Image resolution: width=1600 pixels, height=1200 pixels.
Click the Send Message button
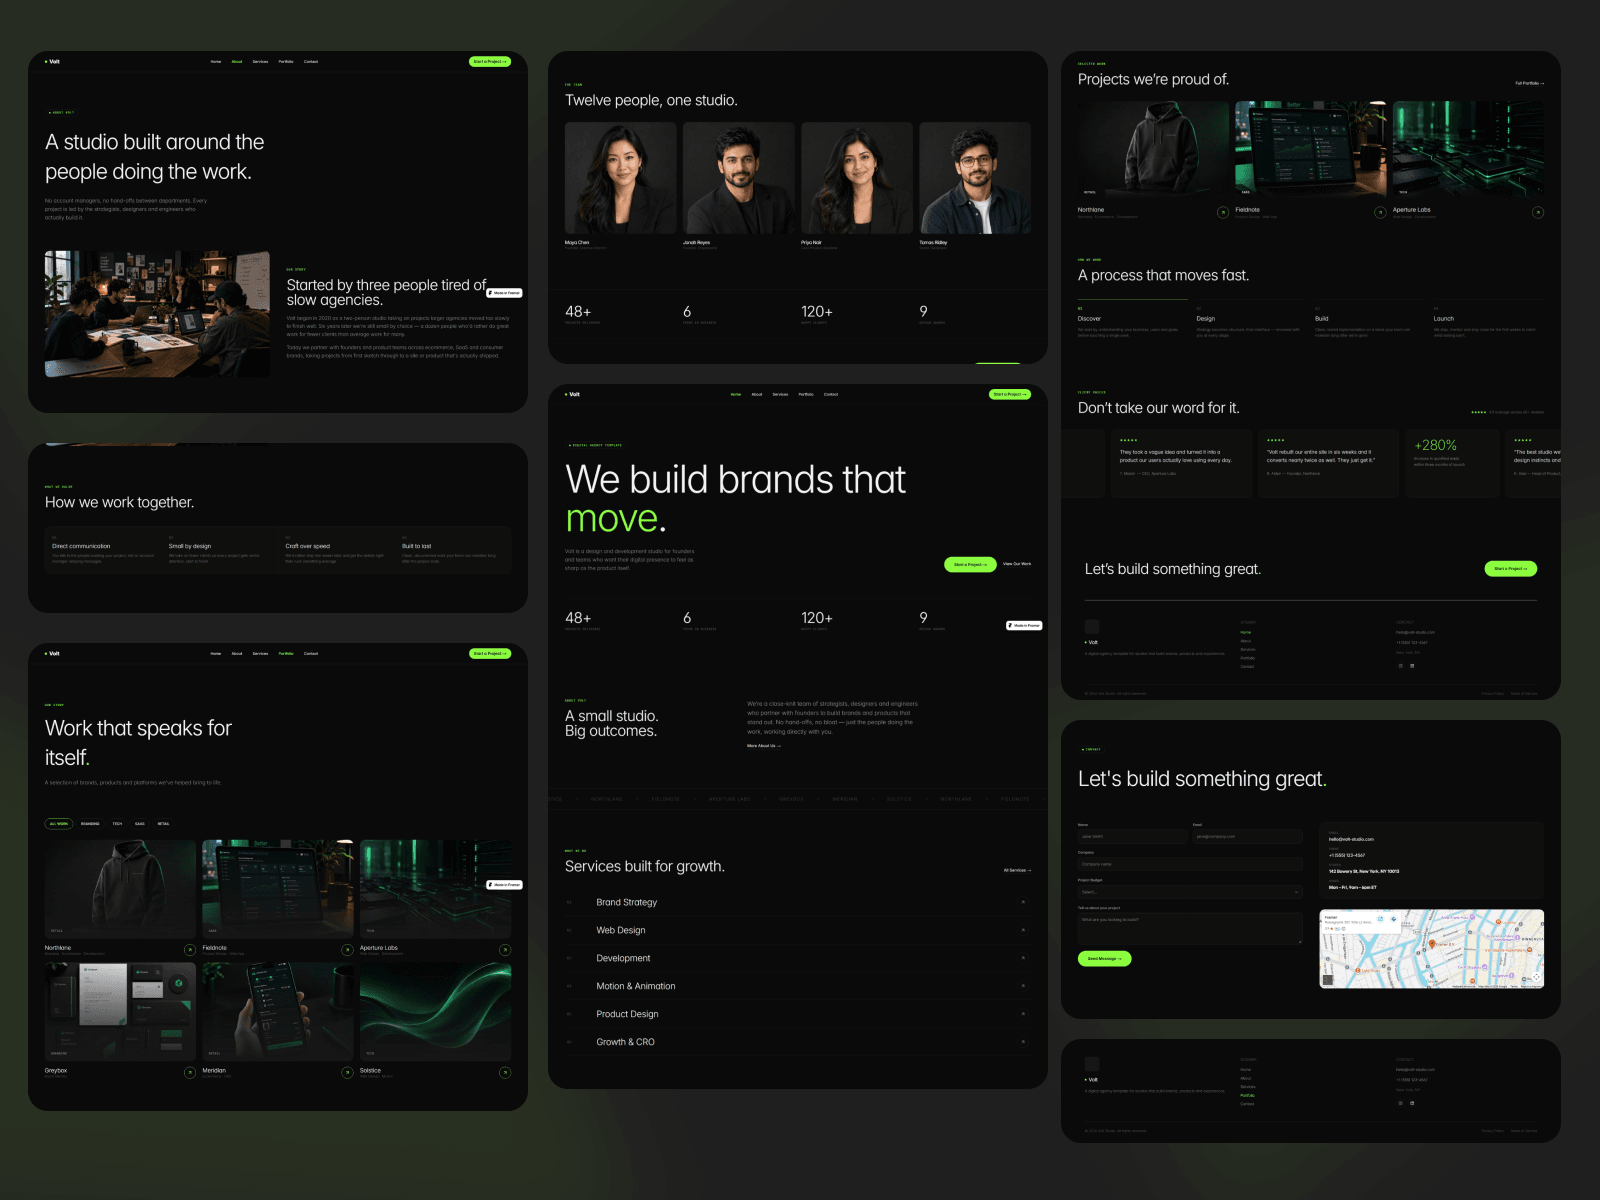pos(1104,958)
